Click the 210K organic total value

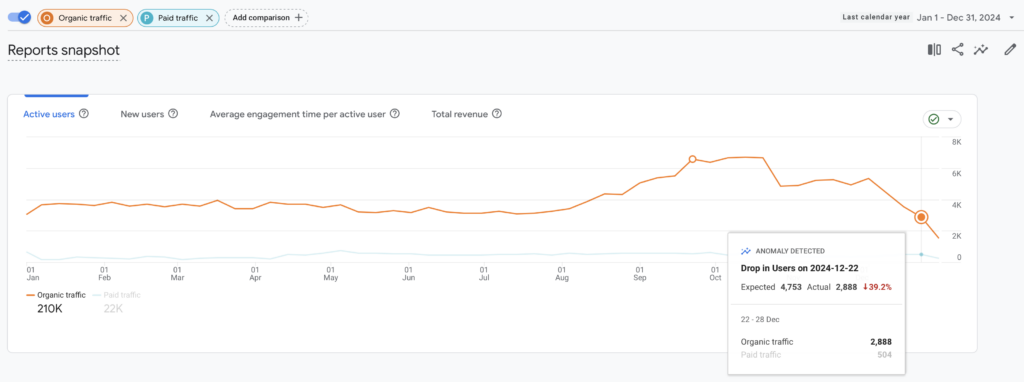pyautogui.click(x=50, y=308)
